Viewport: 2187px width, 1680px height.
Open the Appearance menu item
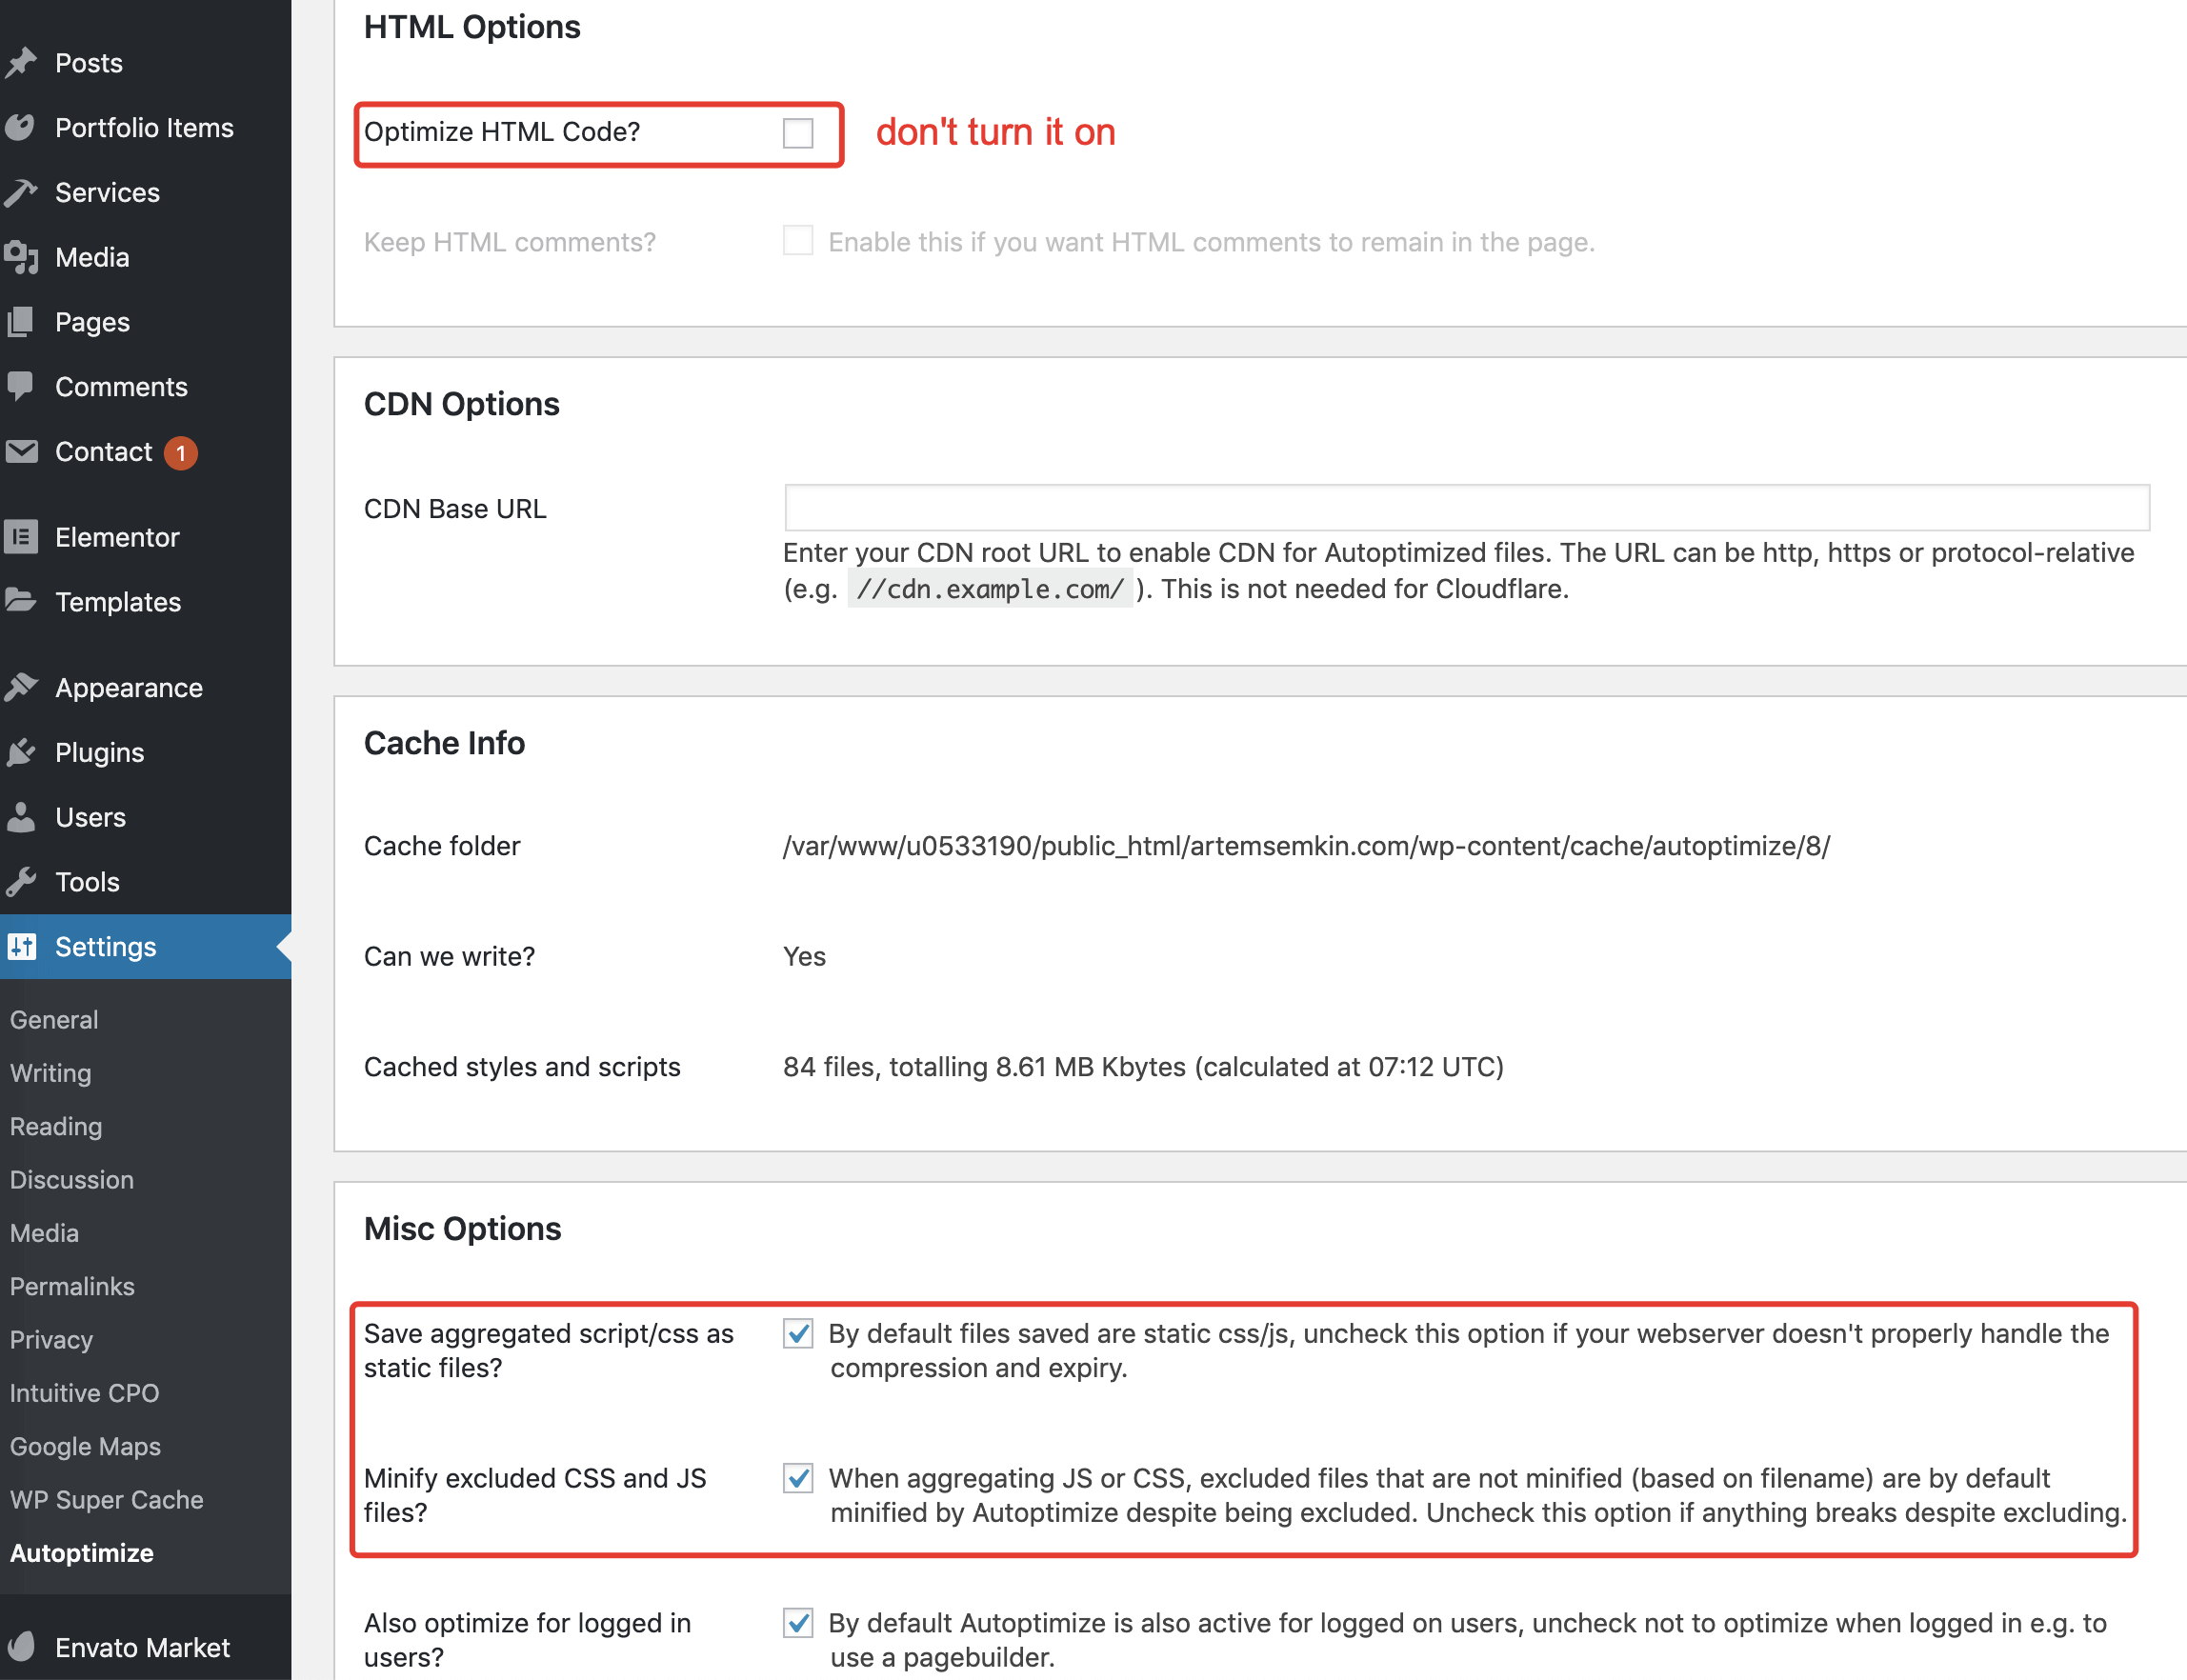coord(128,688)
